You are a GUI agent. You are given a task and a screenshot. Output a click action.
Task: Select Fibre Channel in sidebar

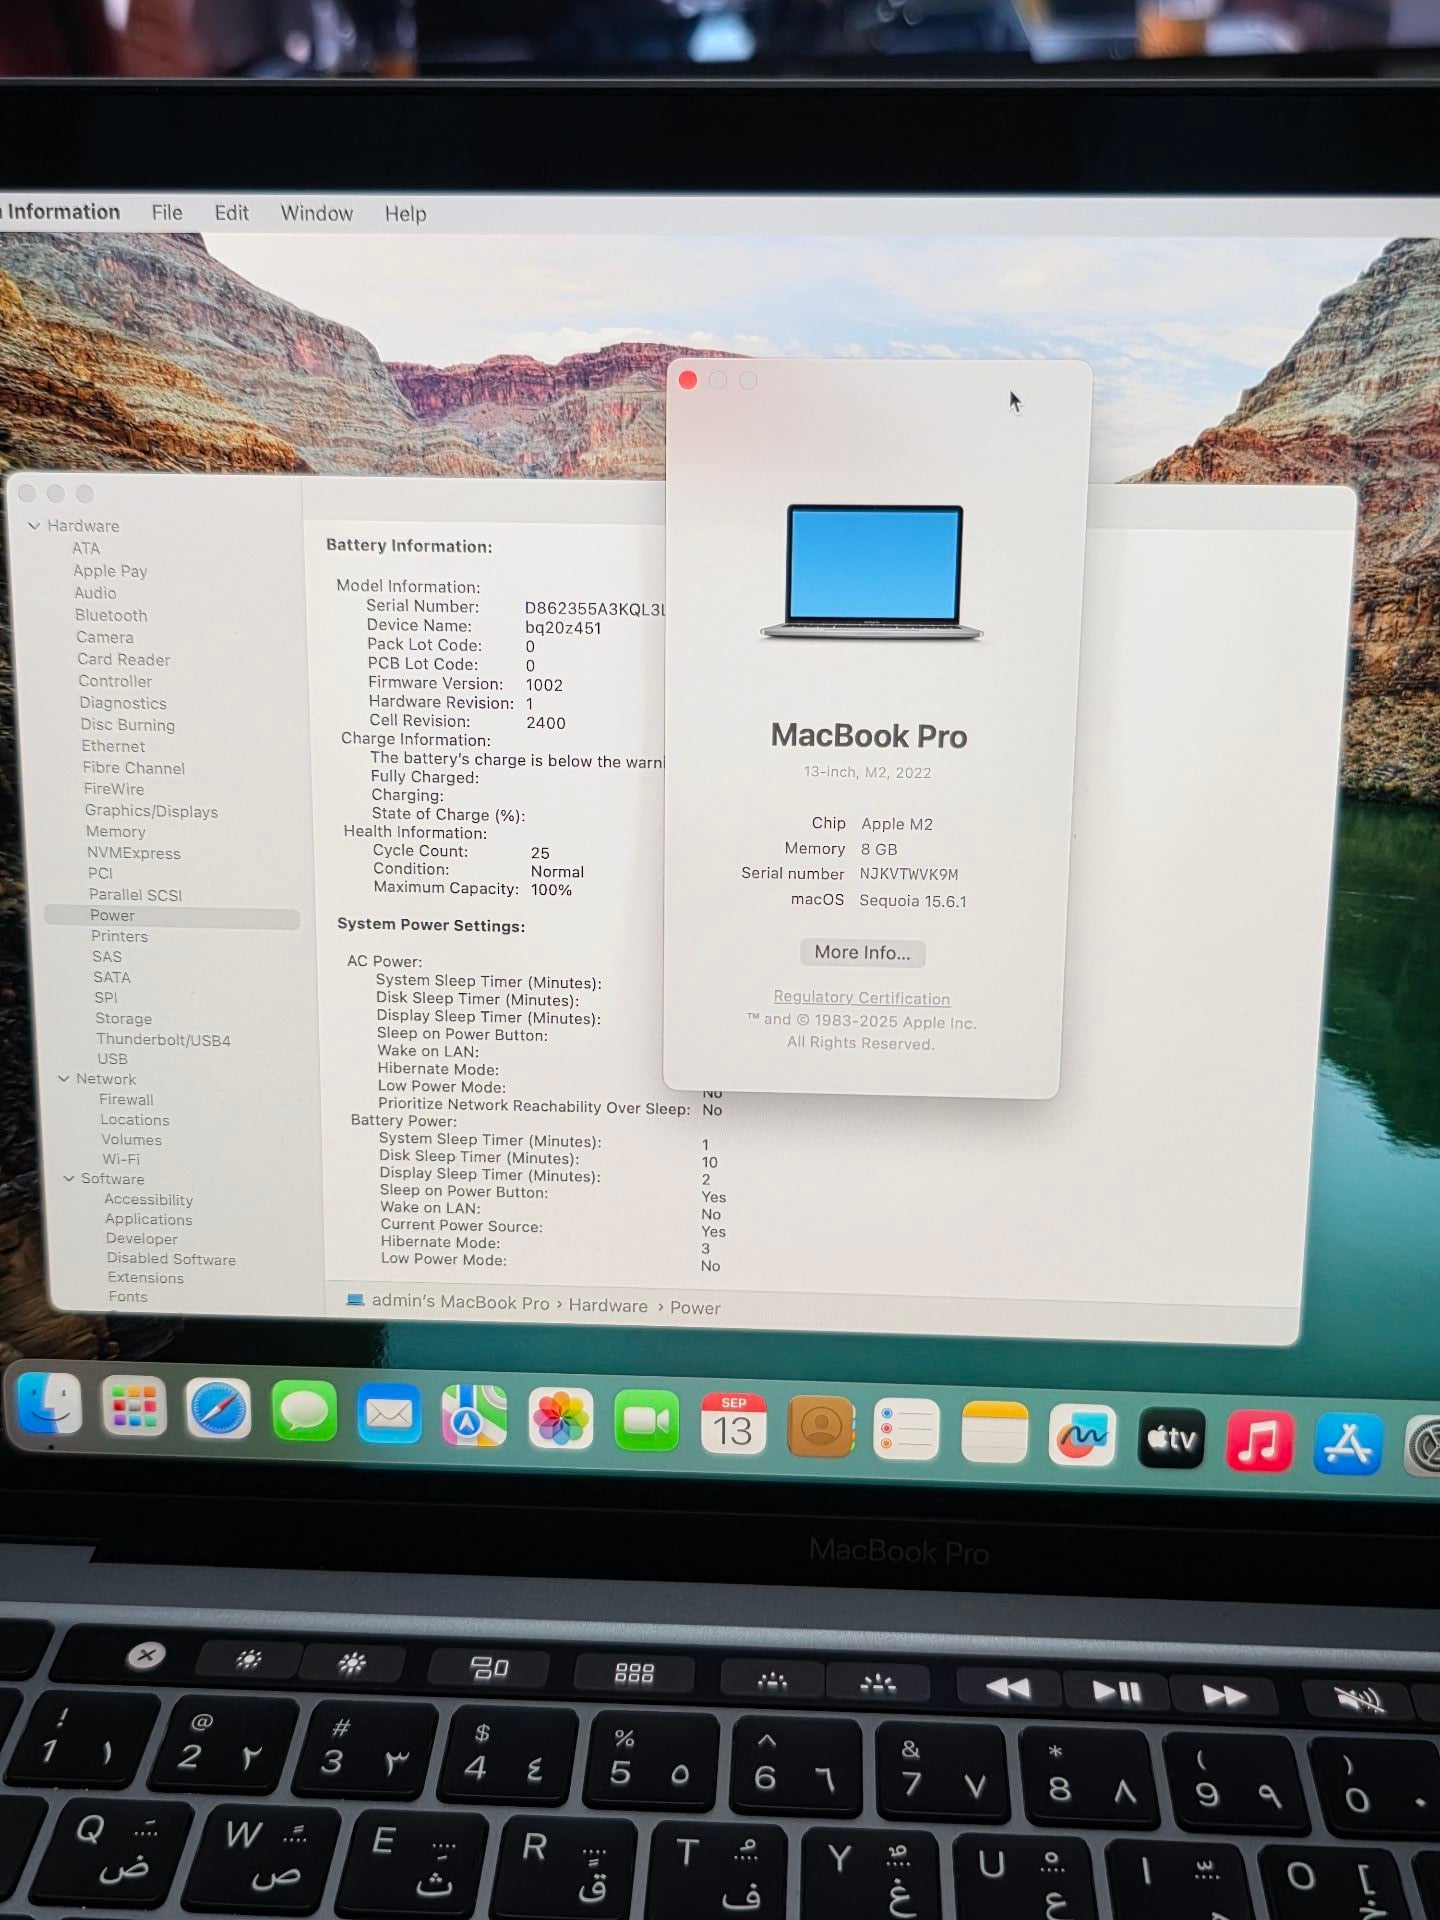pyautogui.click(x=134, y=768)
